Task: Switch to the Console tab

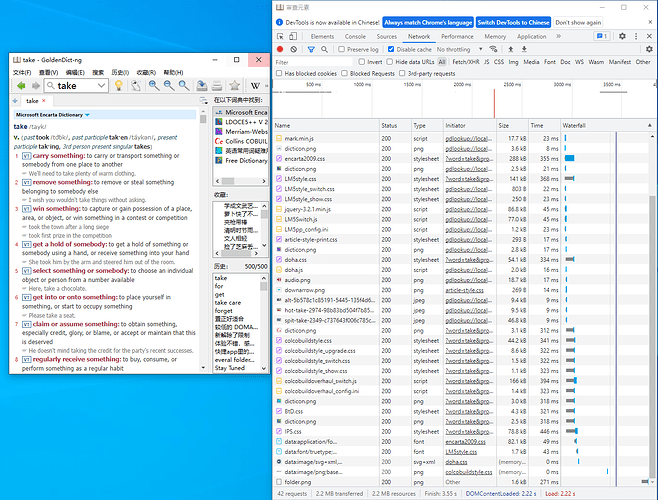Action: click(x=355, y=37)
